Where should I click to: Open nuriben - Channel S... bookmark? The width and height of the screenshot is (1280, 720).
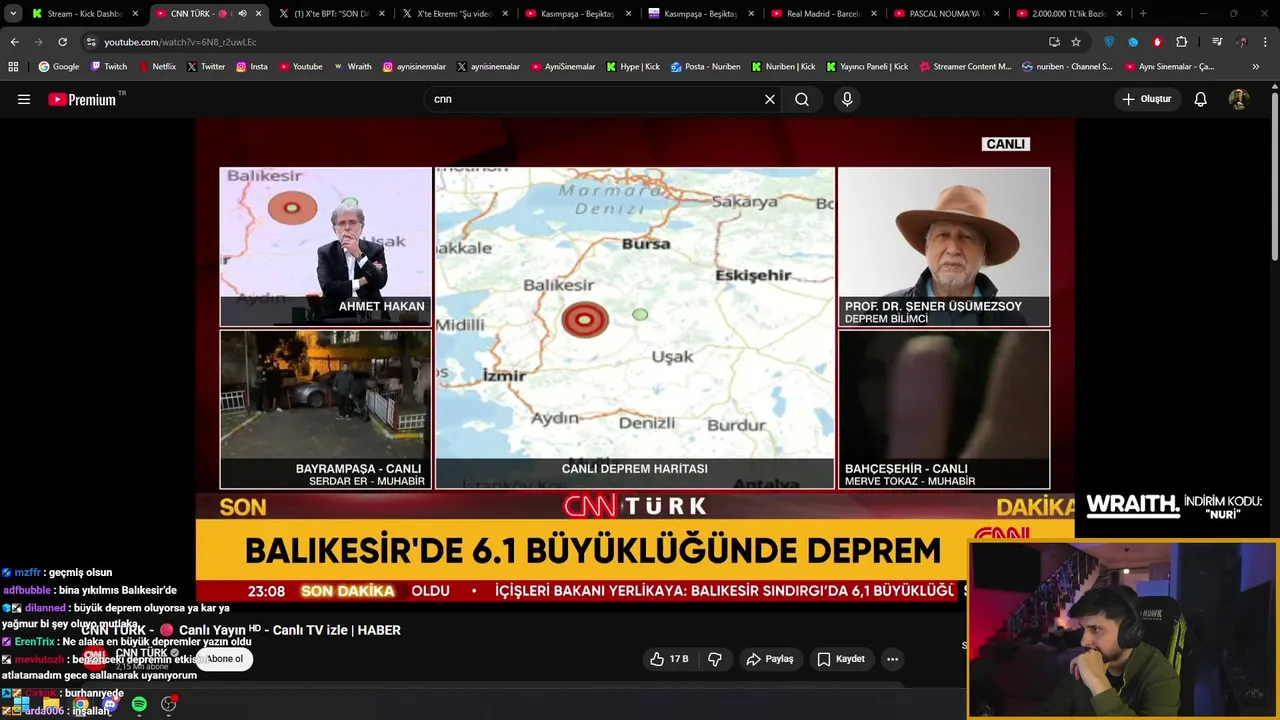1067,67
